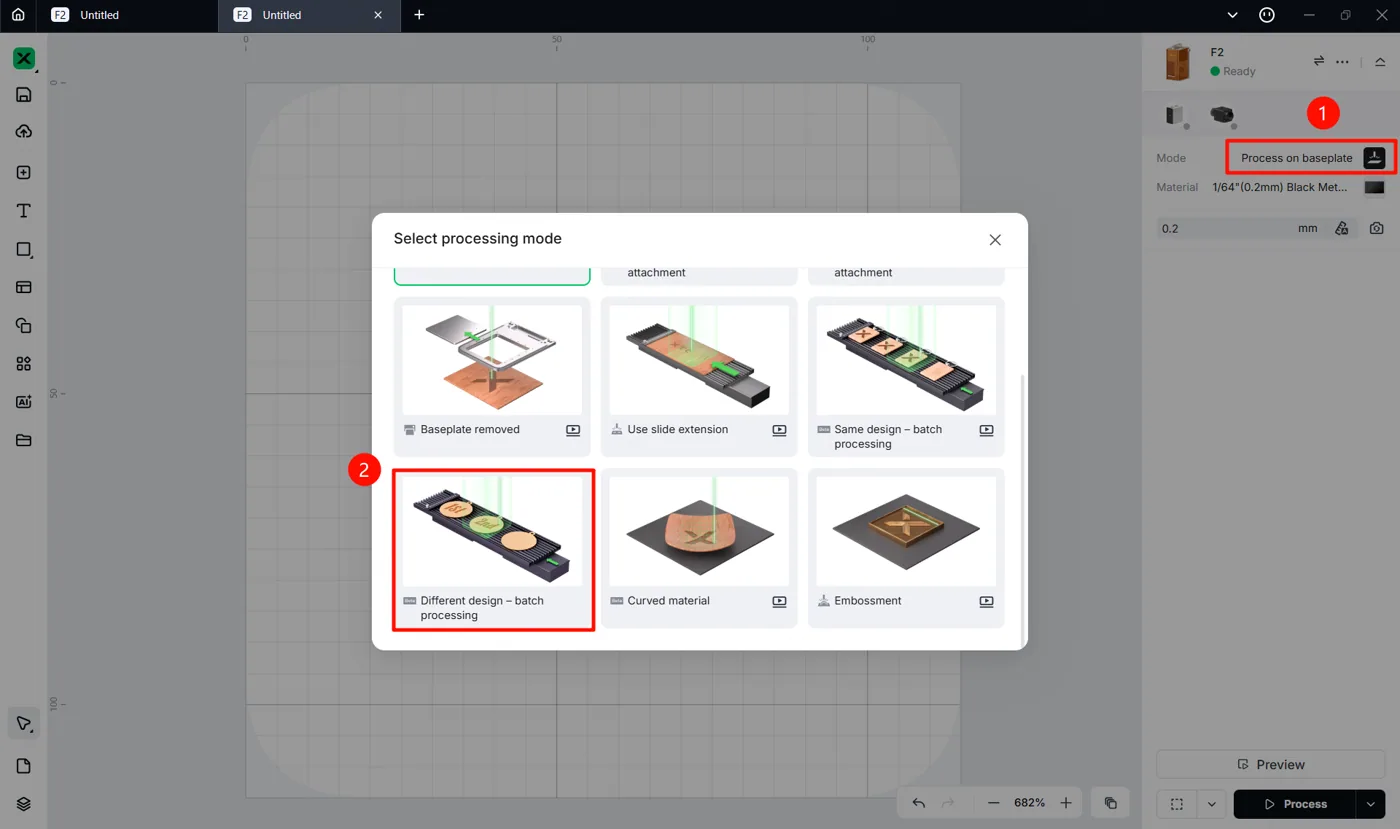1400x829 pixels.
Task: Open the device more options ellipsis
Action: (x=1342, y=62)
